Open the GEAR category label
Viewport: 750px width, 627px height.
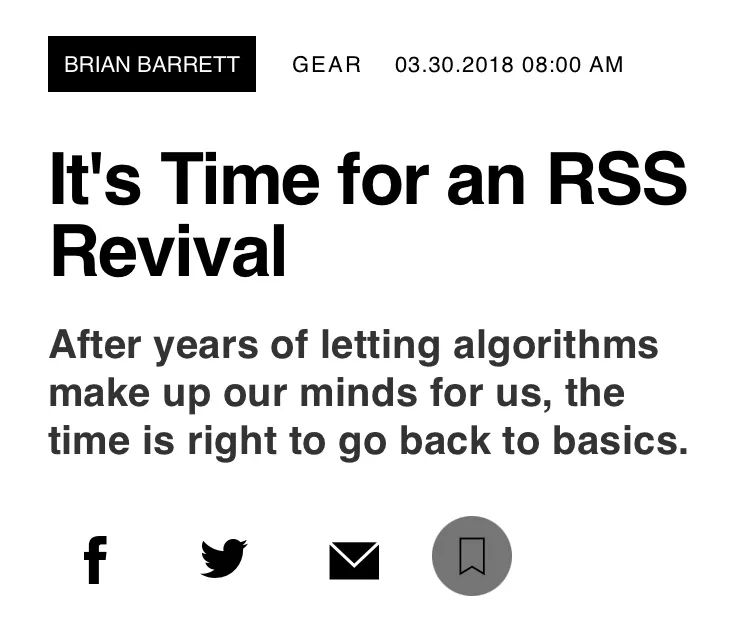click(327, 65)
